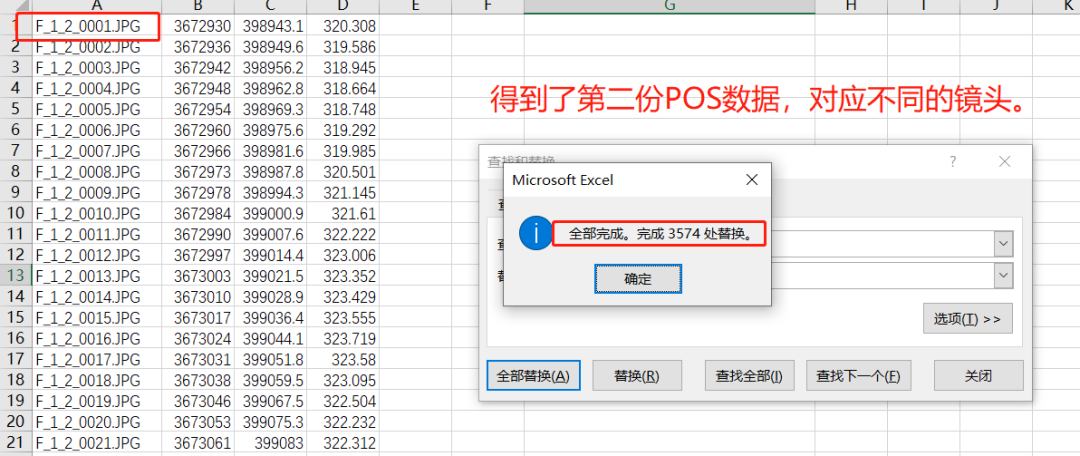
Task: Click the 关闭 button
Action: coord(978,376)
